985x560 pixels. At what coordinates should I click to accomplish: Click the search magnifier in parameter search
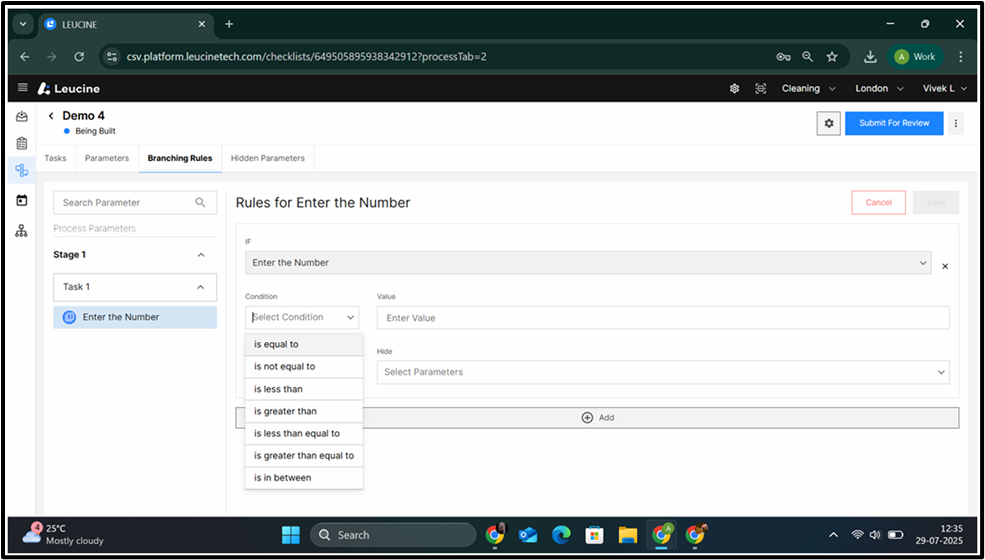pyautogui.click(x=201, y=202)
